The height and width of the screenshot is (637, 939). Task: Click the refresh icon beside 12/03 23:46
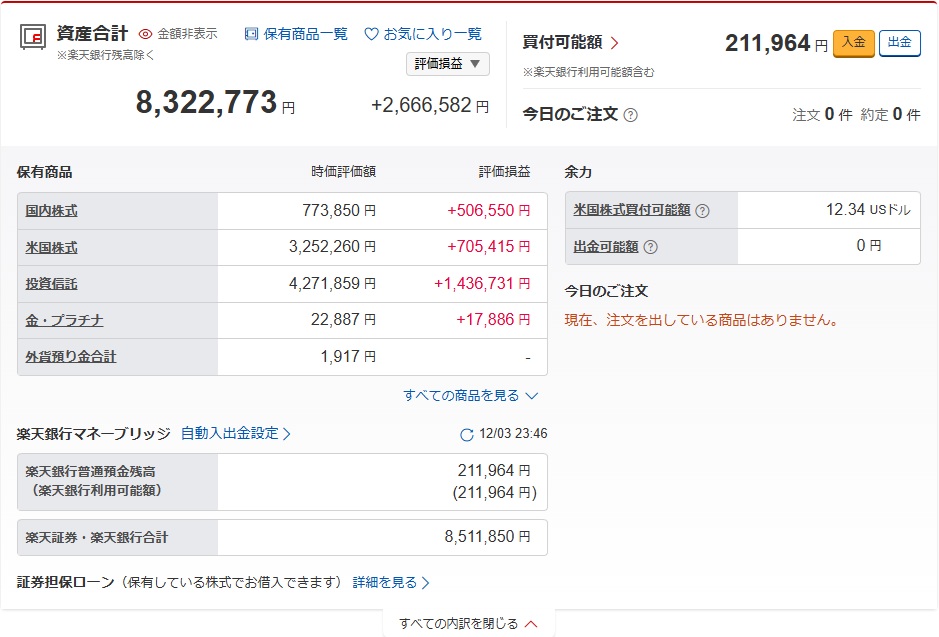click(466, 435)
